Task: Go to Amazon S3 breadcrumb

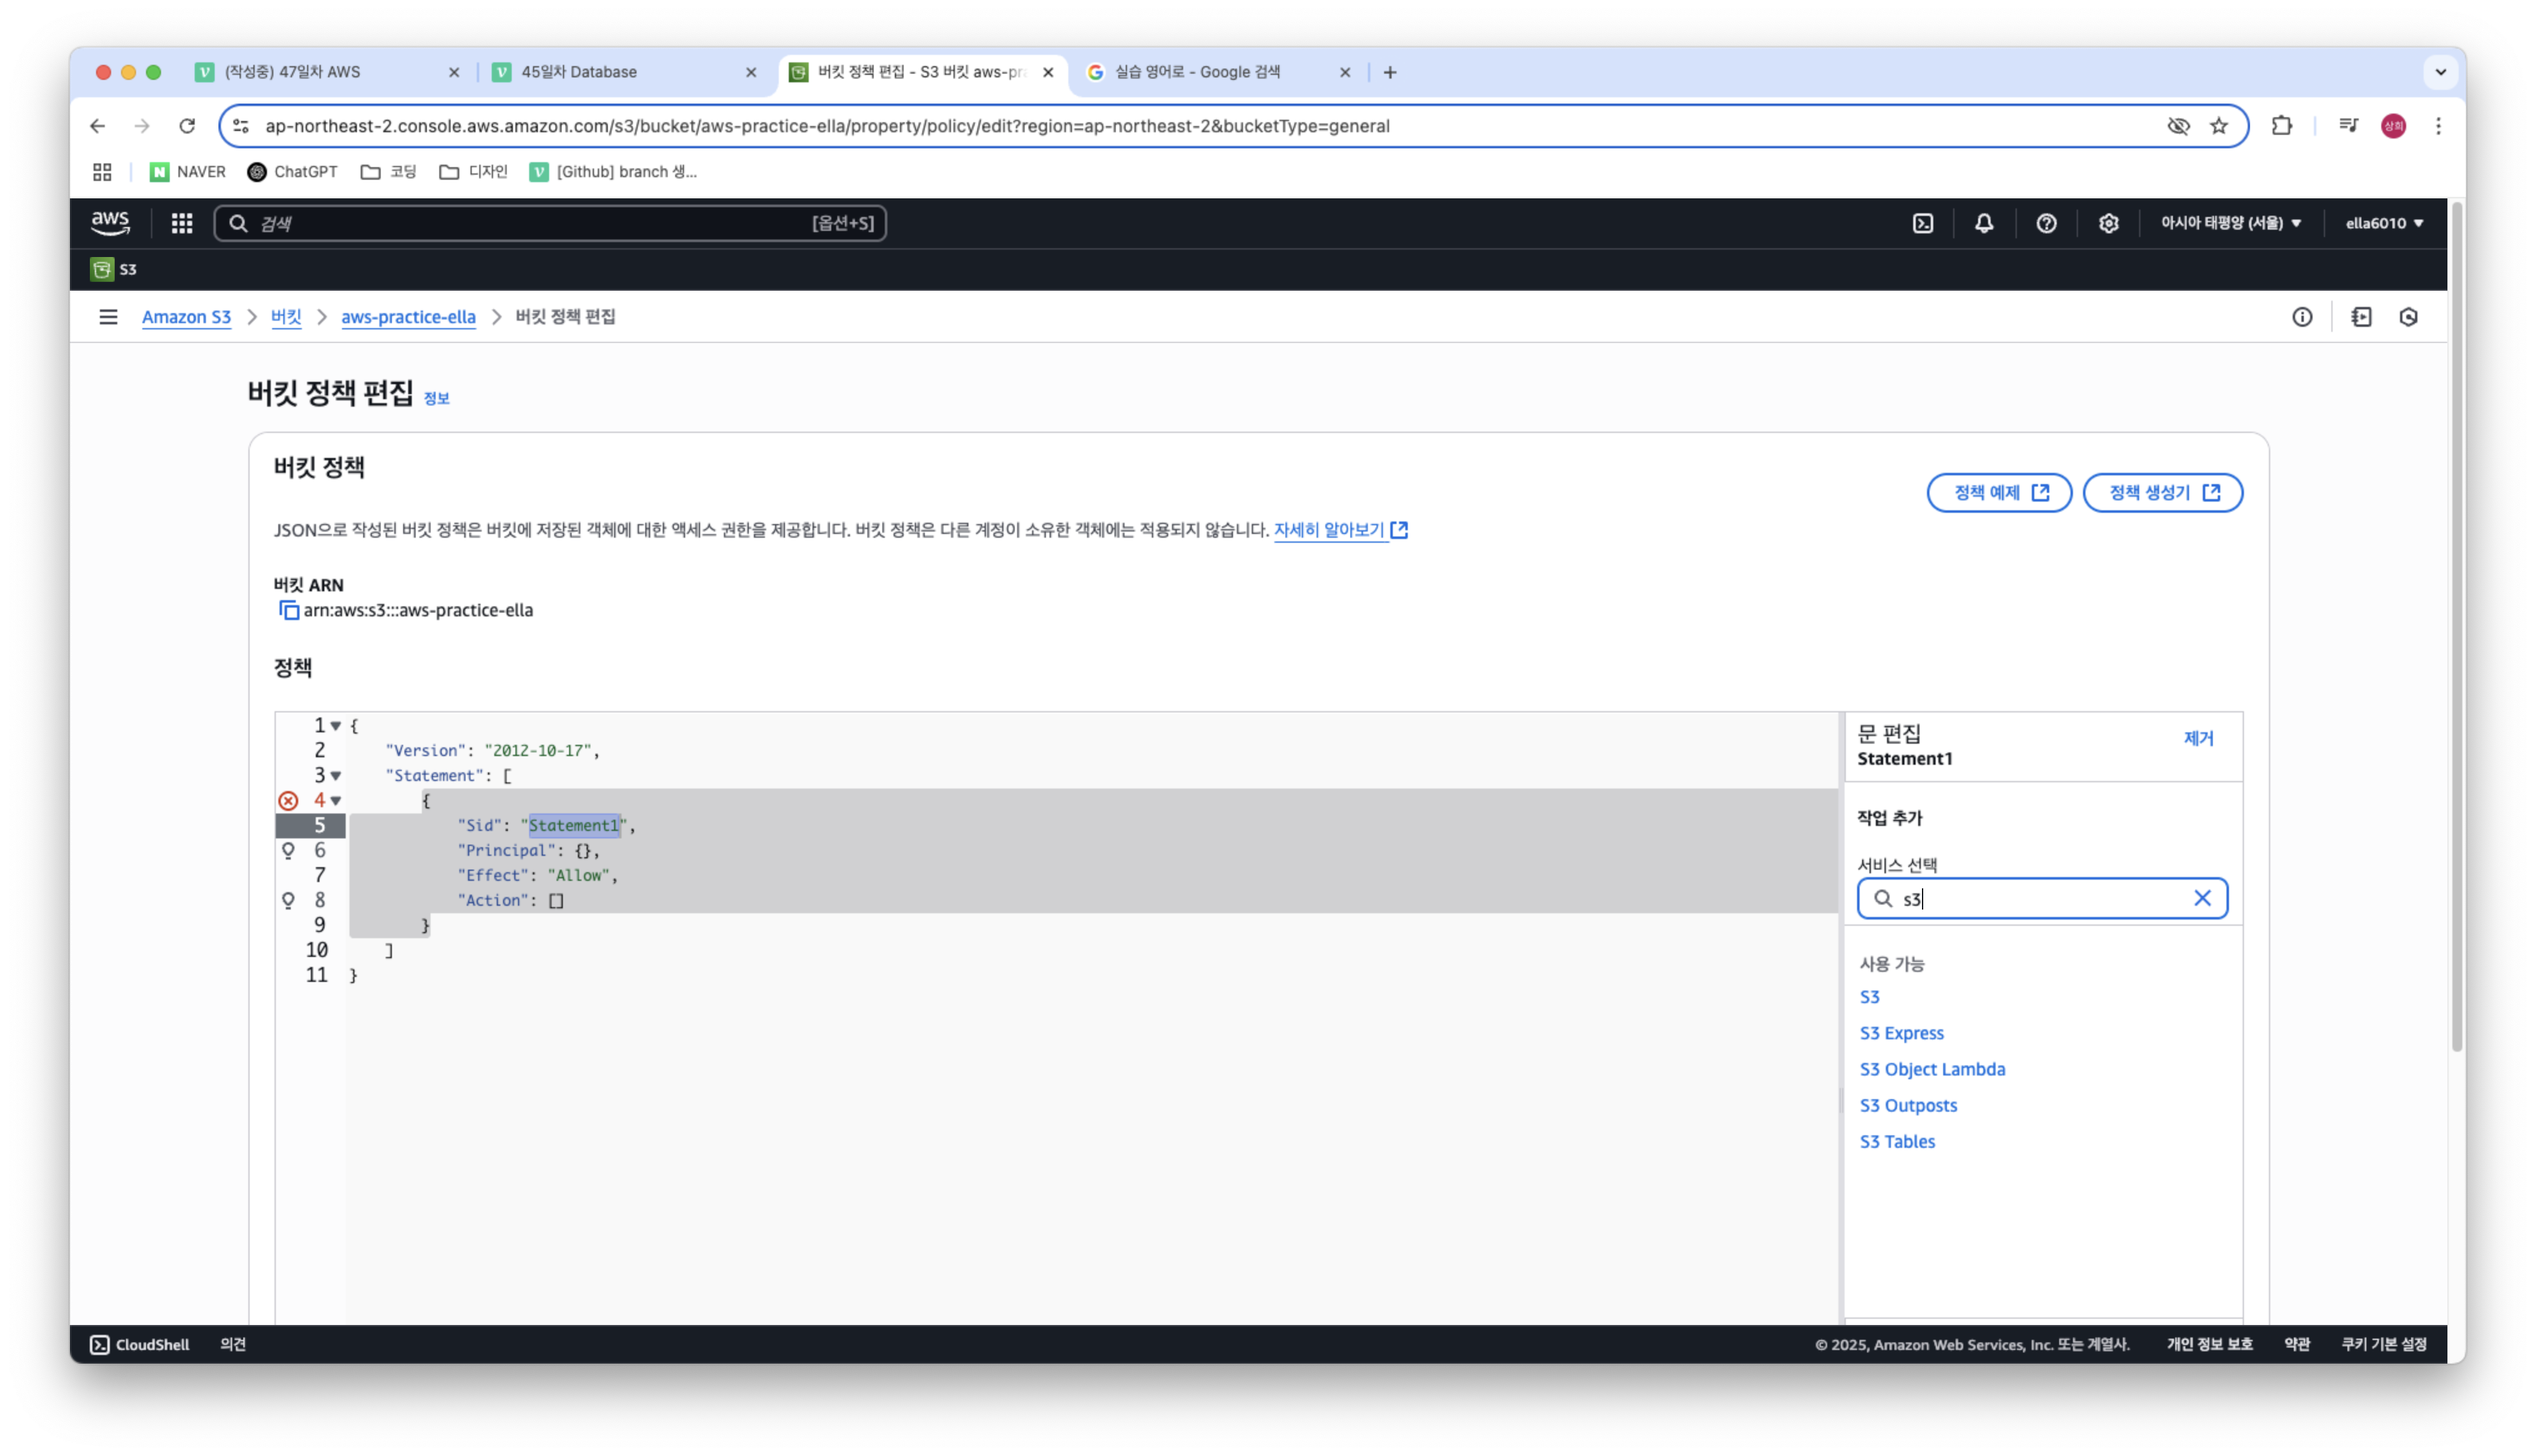Action: coord(186,317)
